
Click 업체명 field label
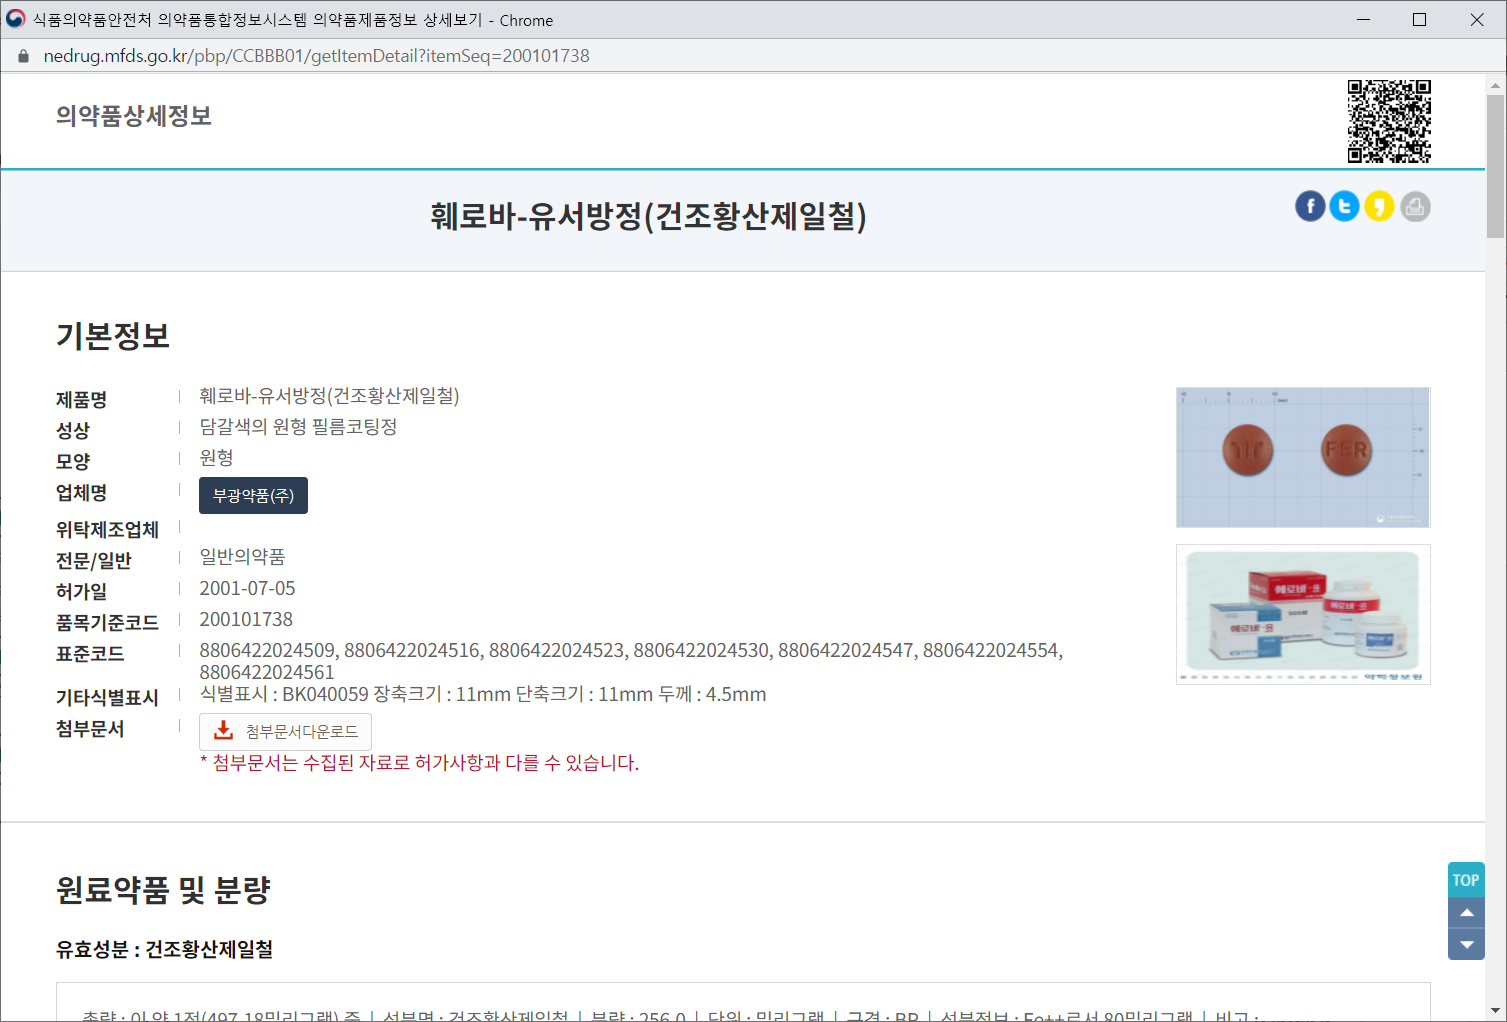point(81,493)
